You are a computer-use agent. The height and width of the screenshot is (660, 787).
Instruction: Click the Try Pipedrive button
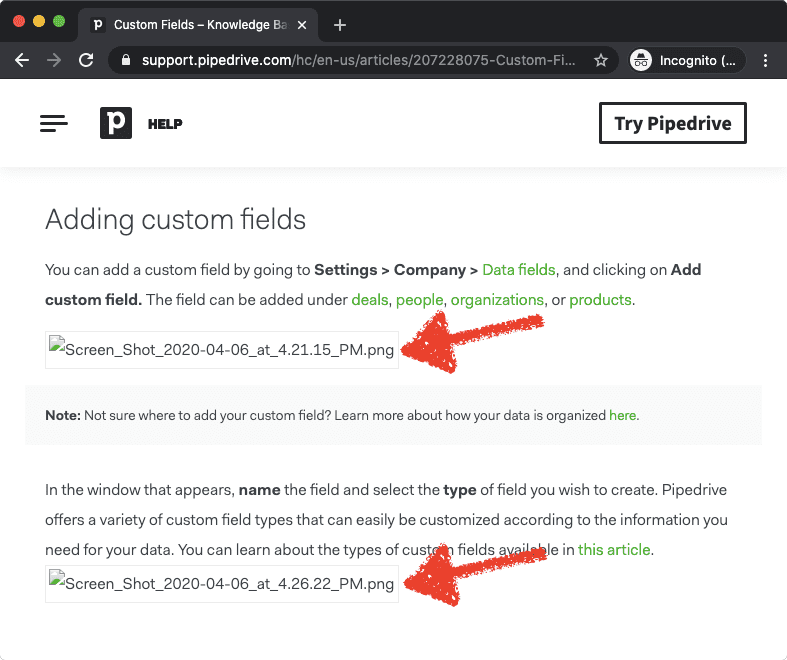[673, 123]
